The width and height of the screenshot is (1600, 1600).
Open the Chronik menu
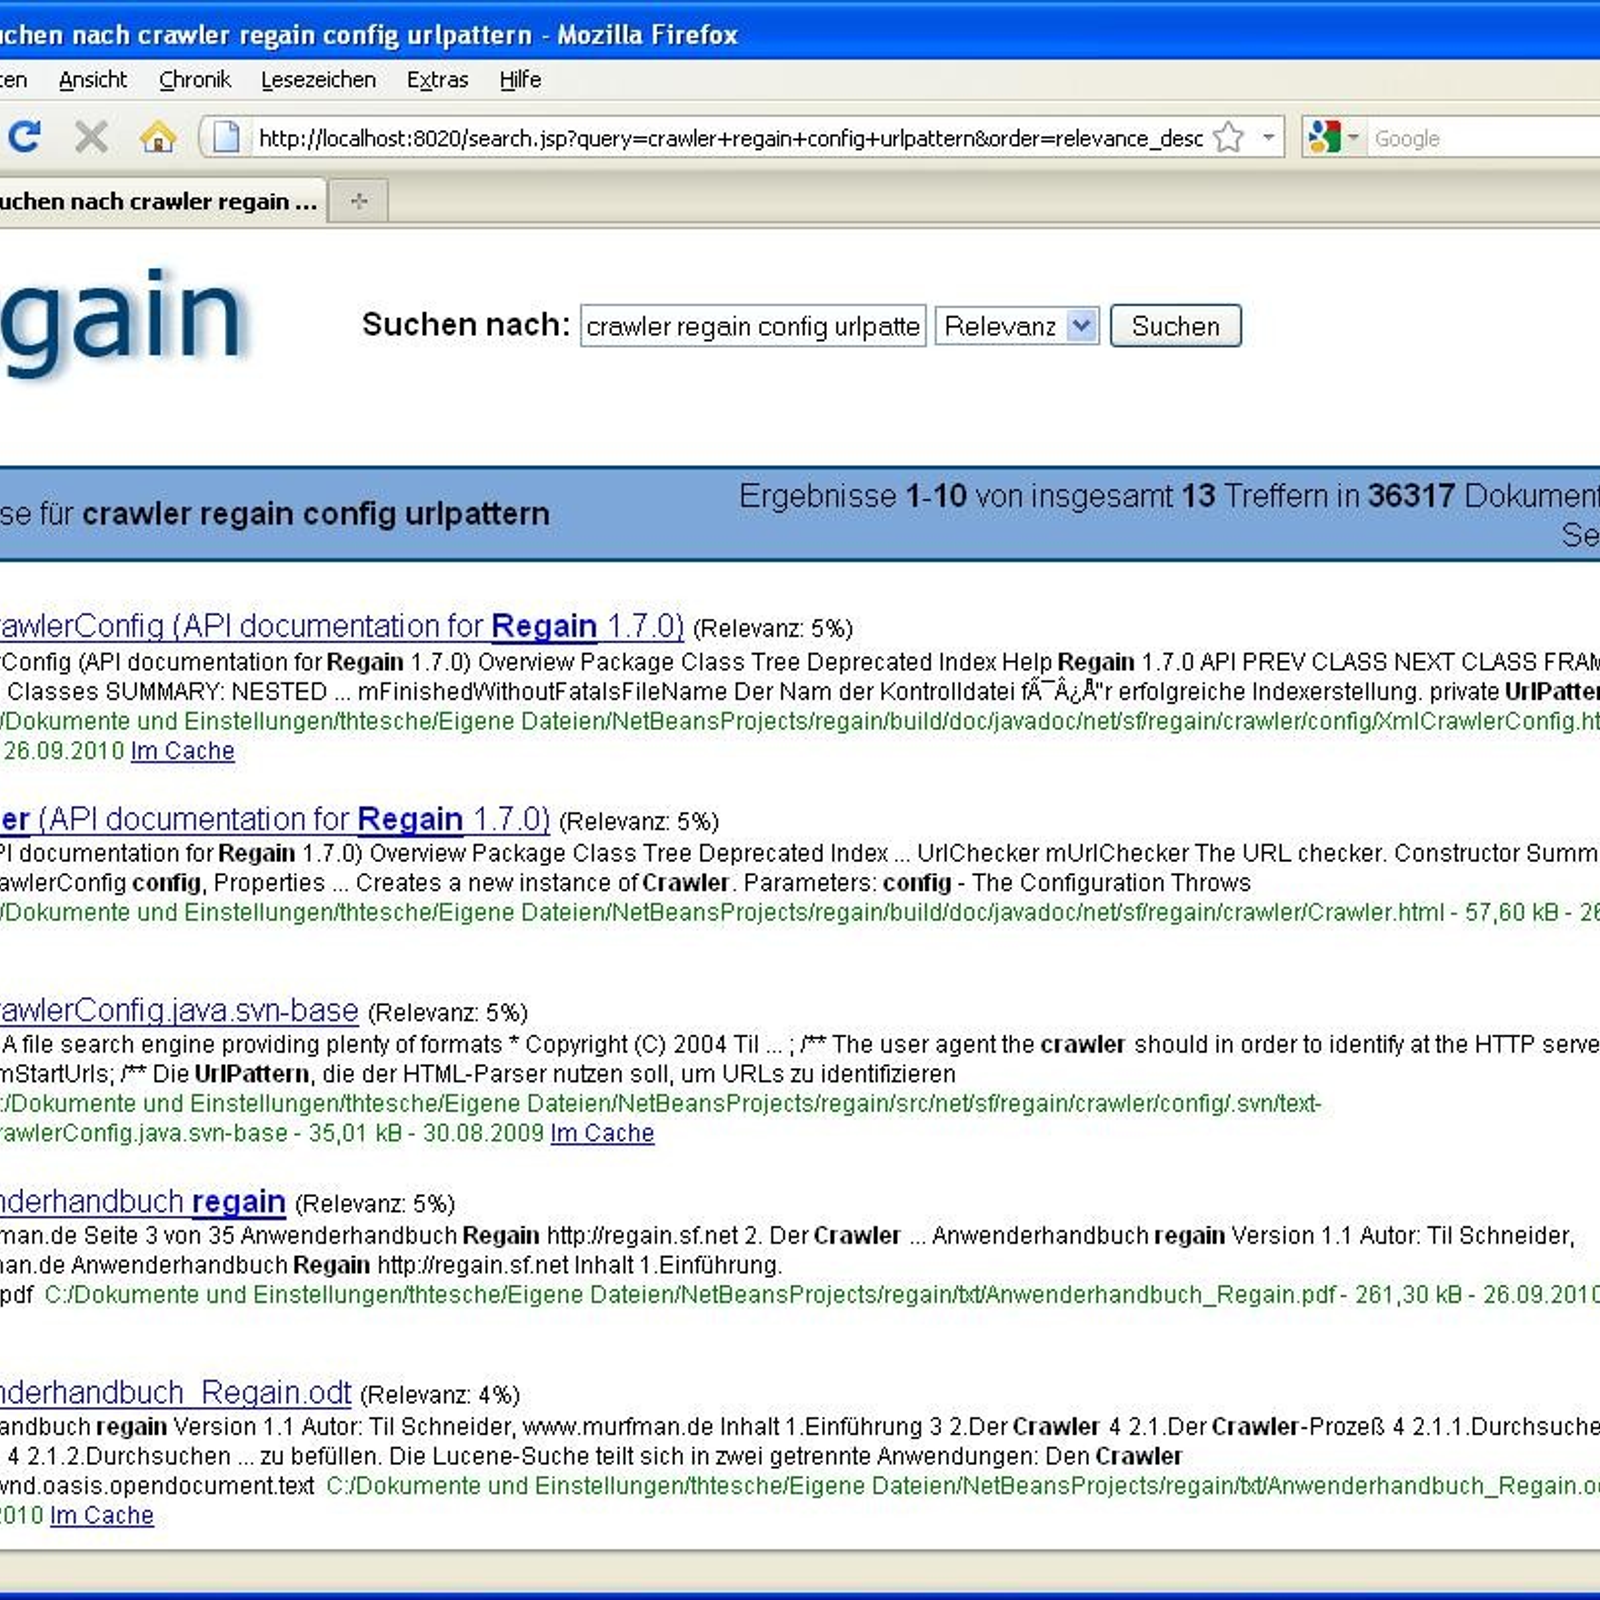coord(195,80)
